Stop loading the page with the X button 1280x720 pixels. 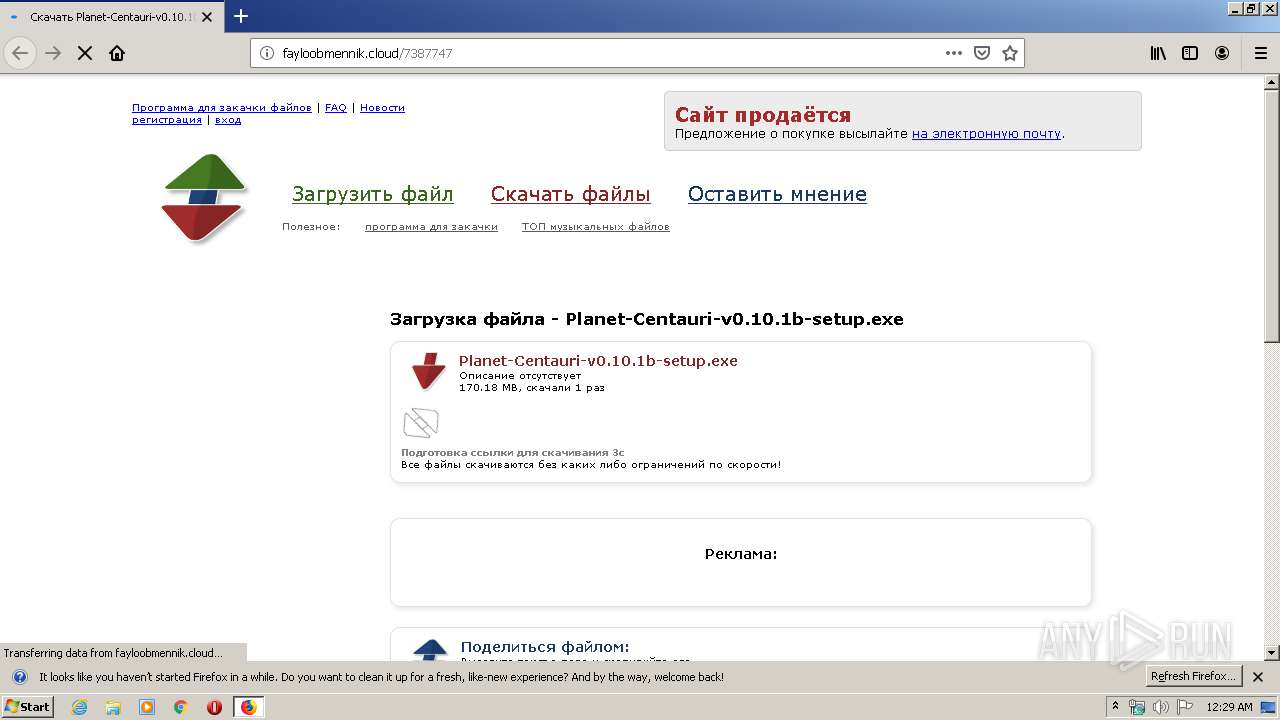click(85, 53)
